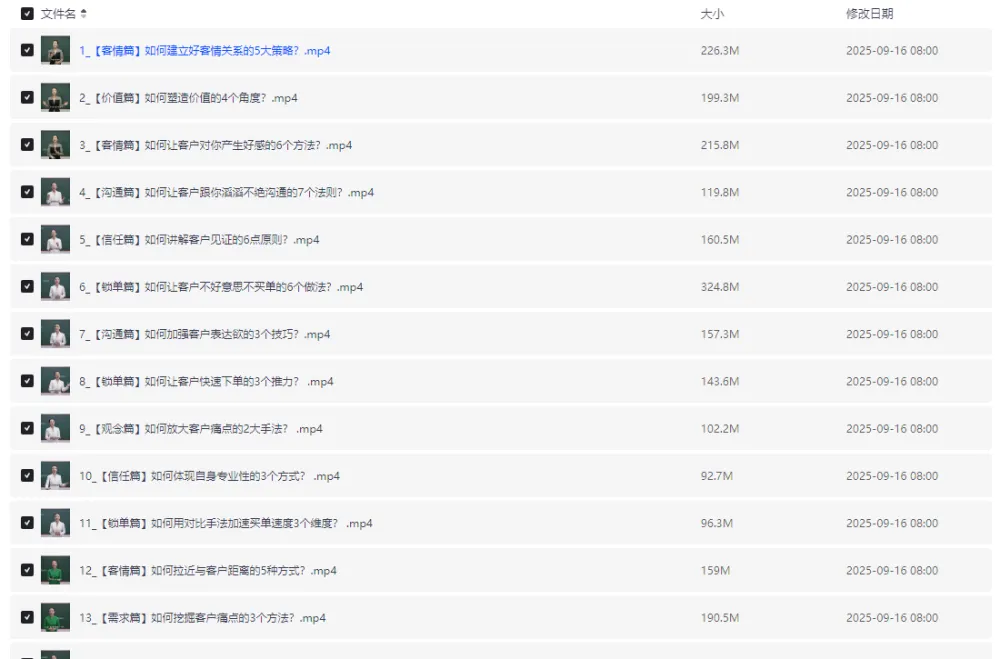Open file 7_ 如何加强客户表达欲的3个技巧

pos(204,335)
